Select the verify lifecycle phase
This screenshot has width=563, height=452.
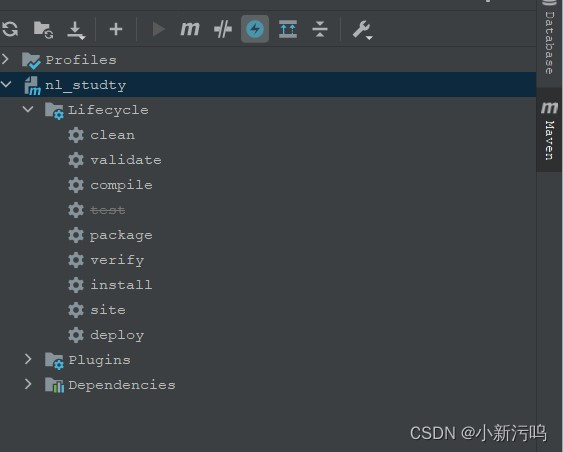click(117, 260)
